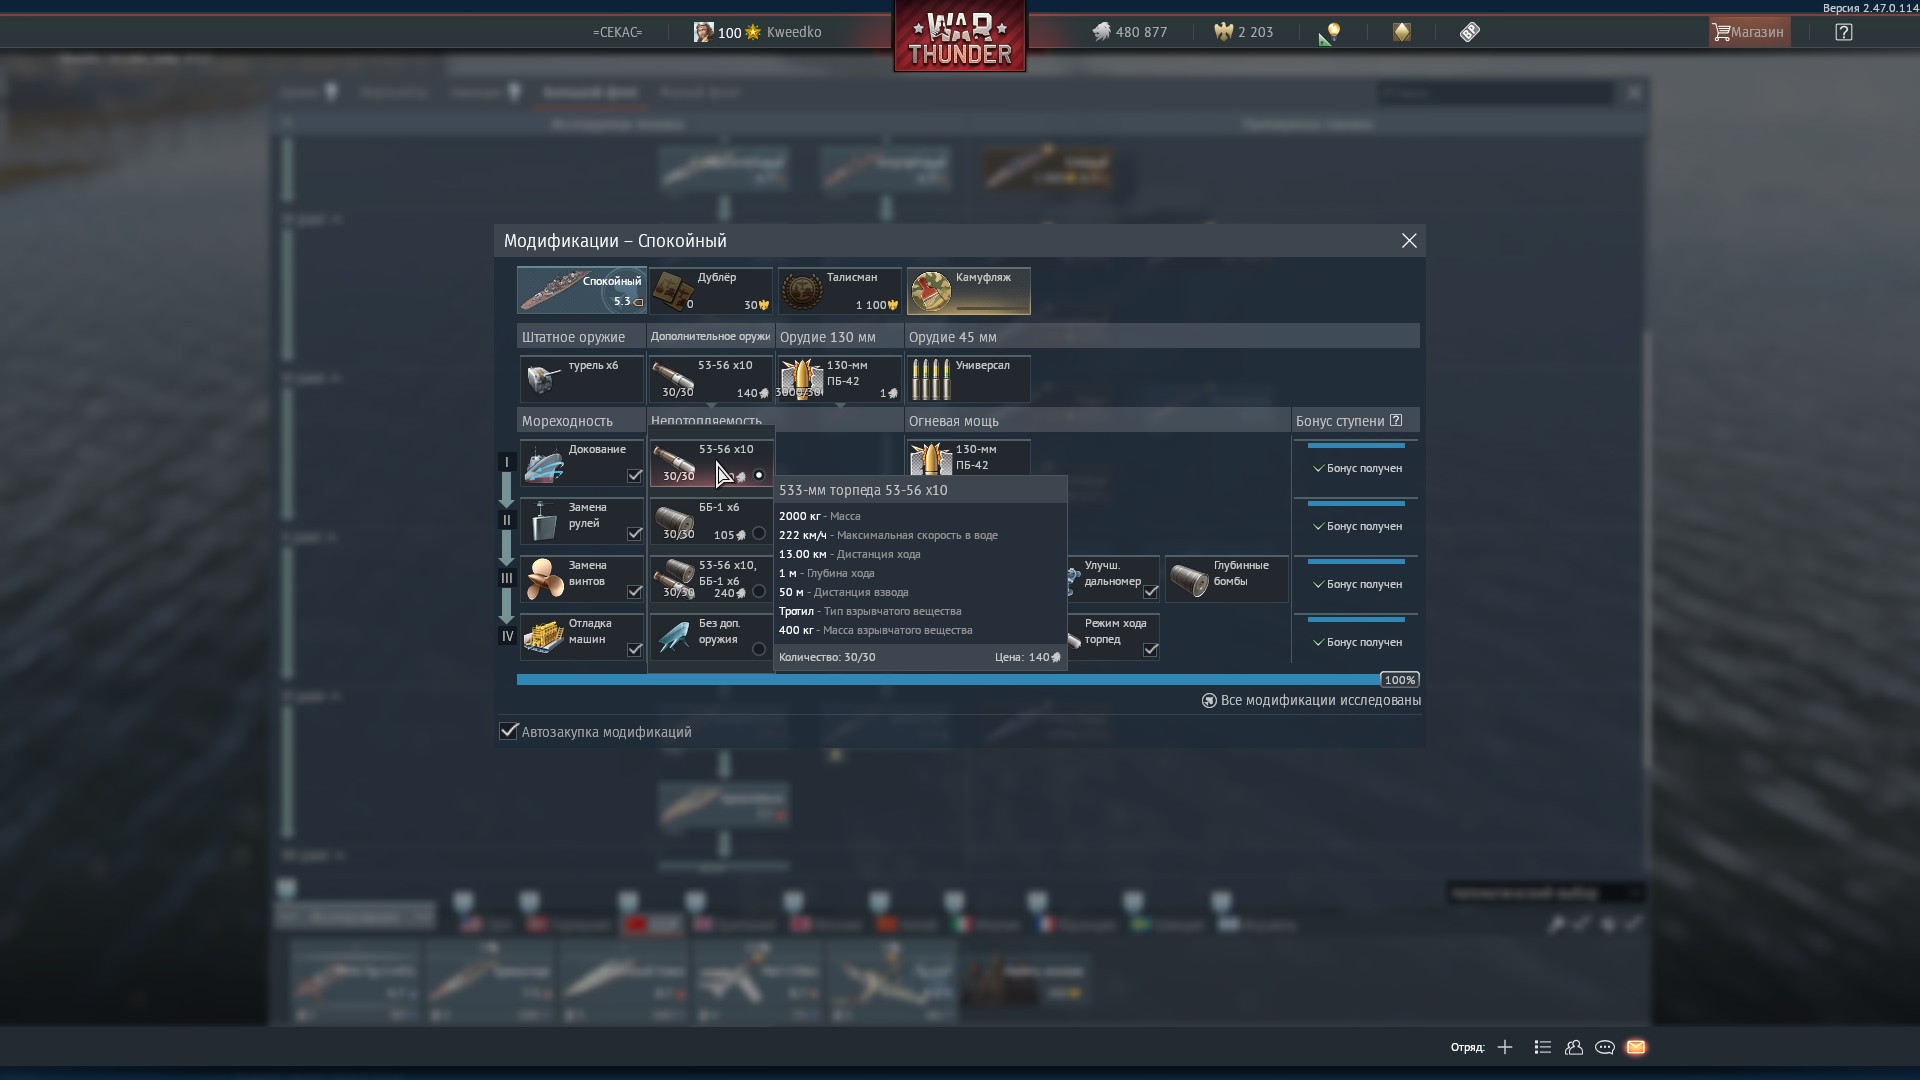
Task: Select the Талисман talisman item
Action: [x=840, y=291]
